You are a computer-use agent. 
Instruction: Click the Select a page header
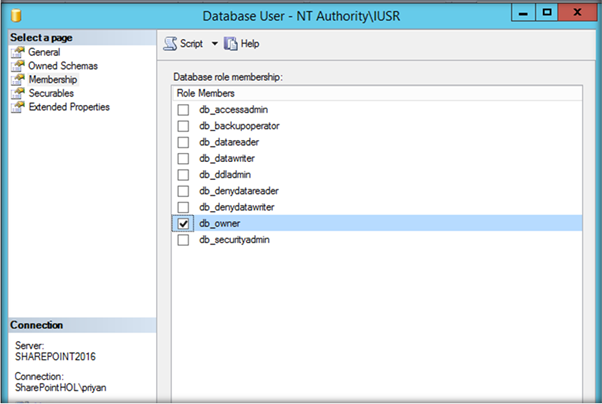[x=82, y=38]
